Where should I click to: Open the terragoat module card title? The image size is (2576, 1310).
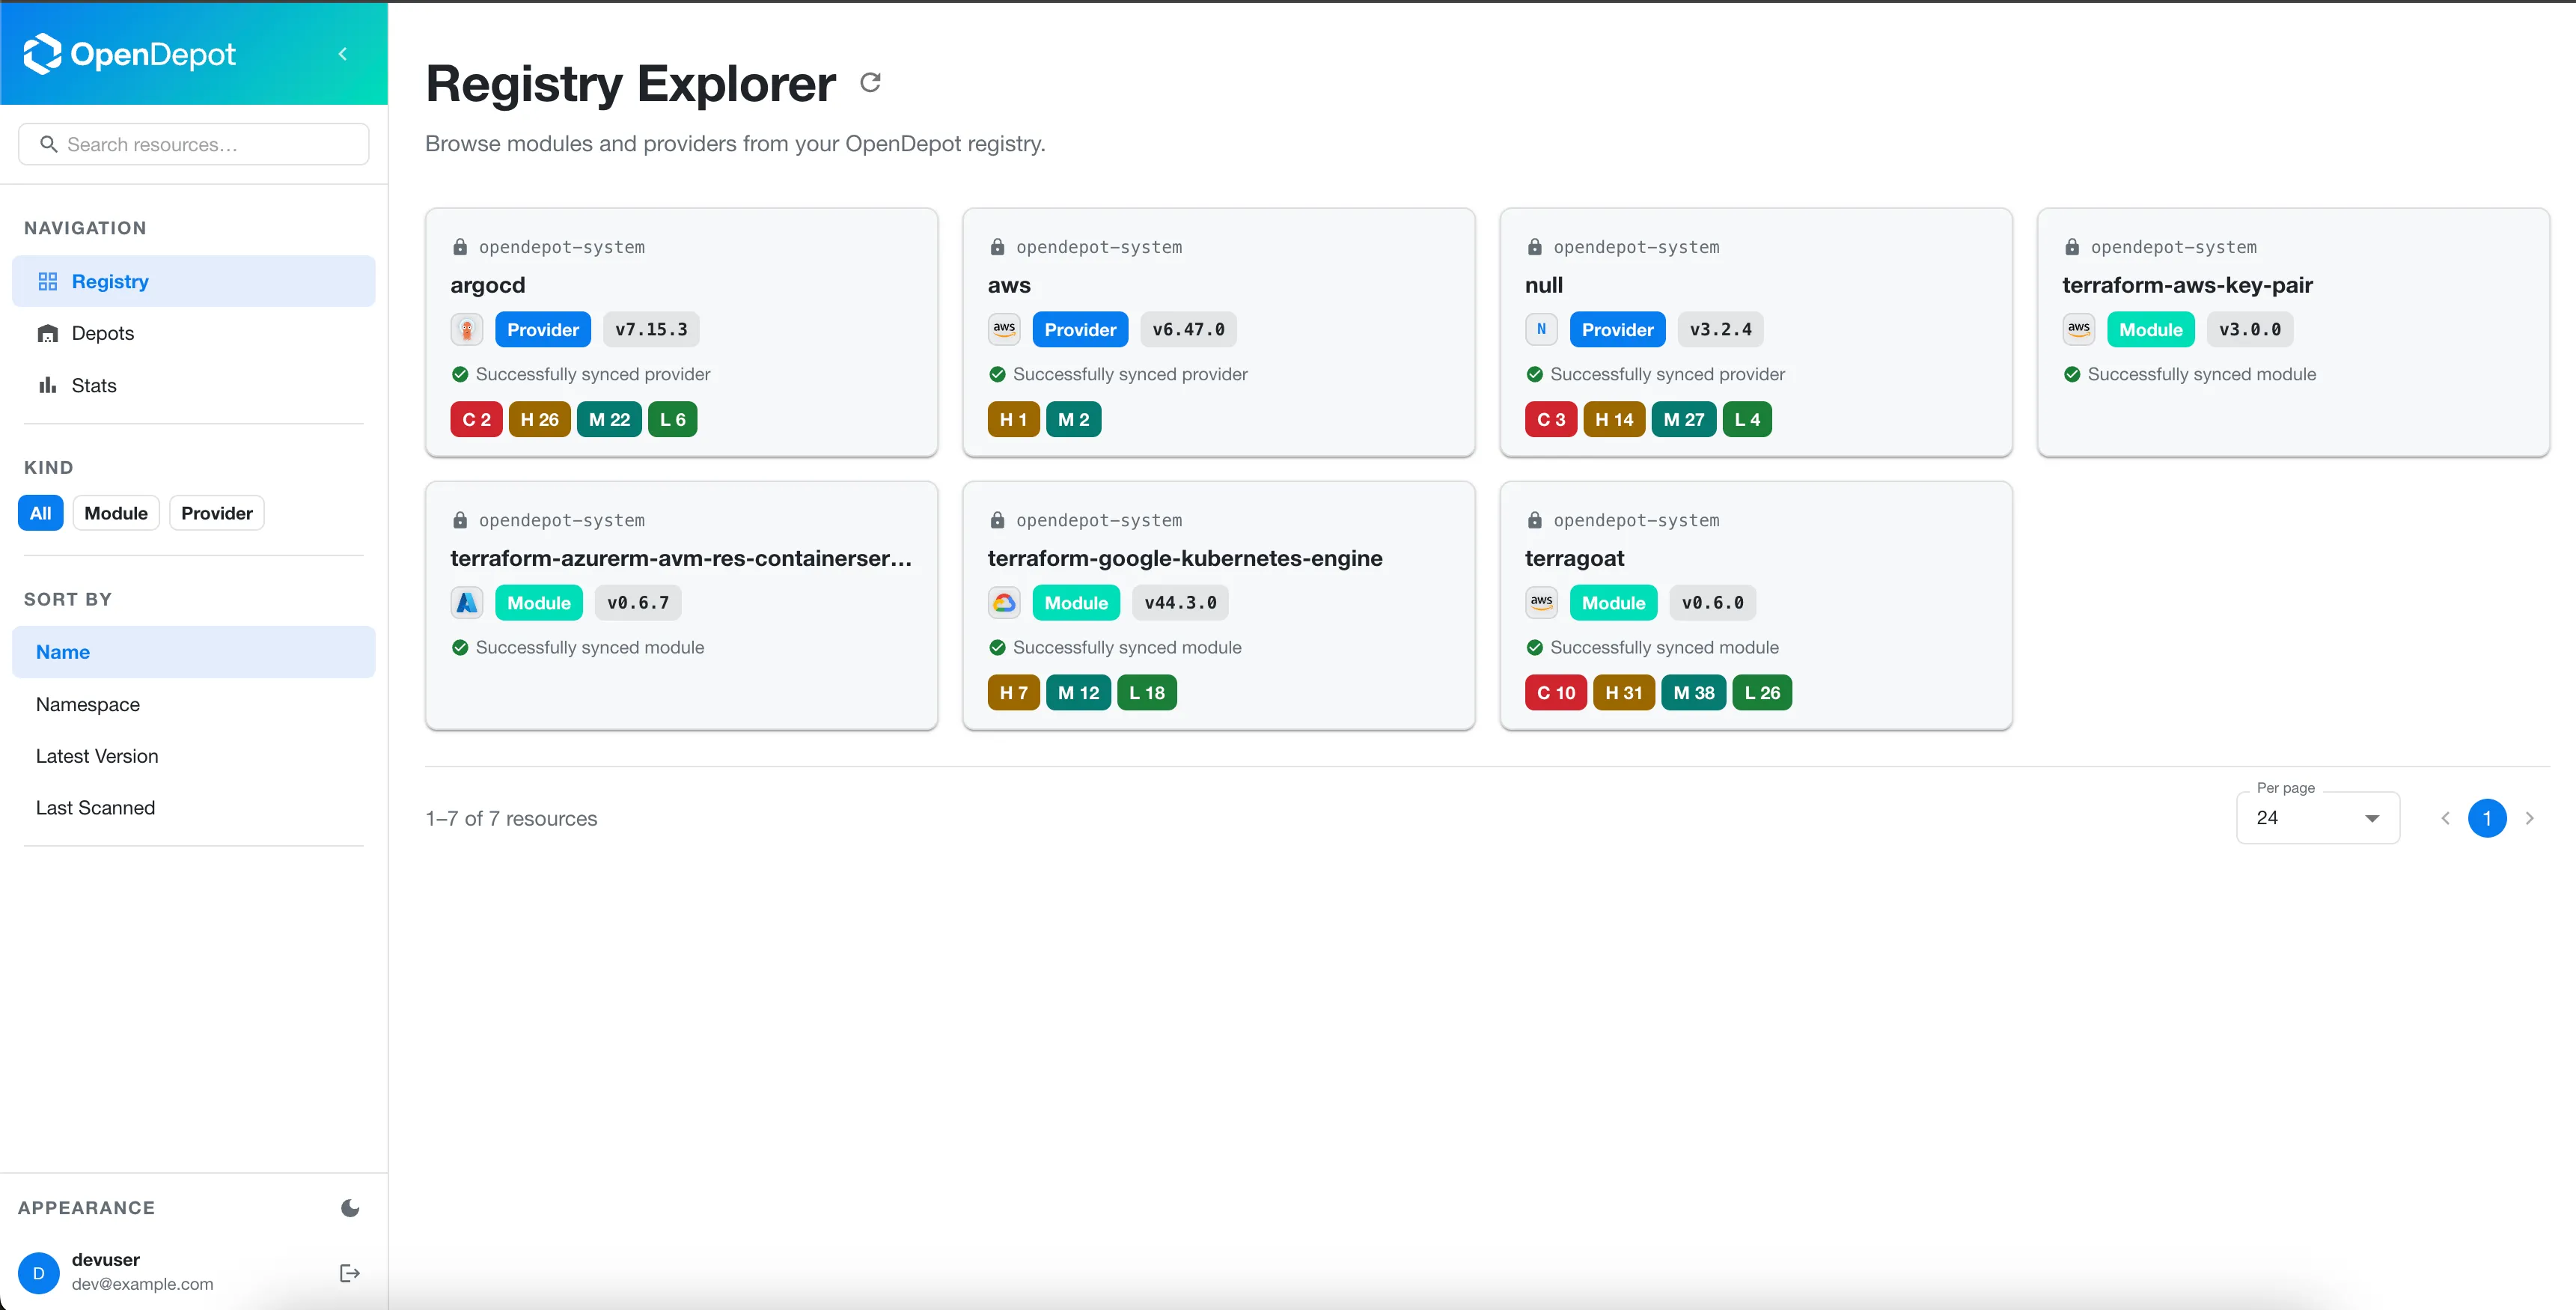point(1575,558)
